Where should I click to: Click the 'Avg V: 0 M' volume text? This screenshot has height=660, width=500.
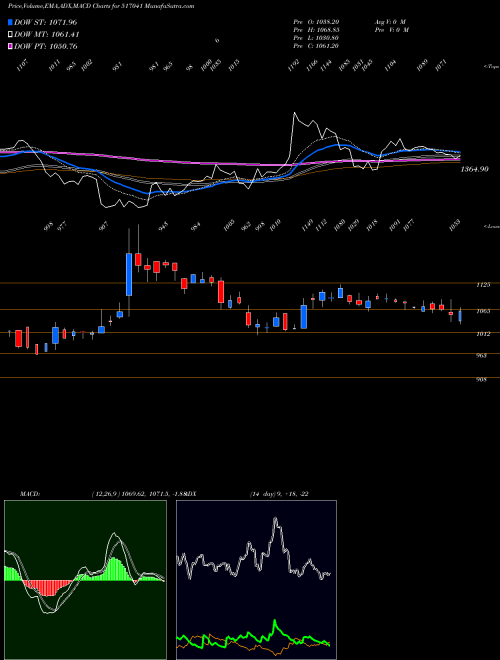[x=390, y=21]
